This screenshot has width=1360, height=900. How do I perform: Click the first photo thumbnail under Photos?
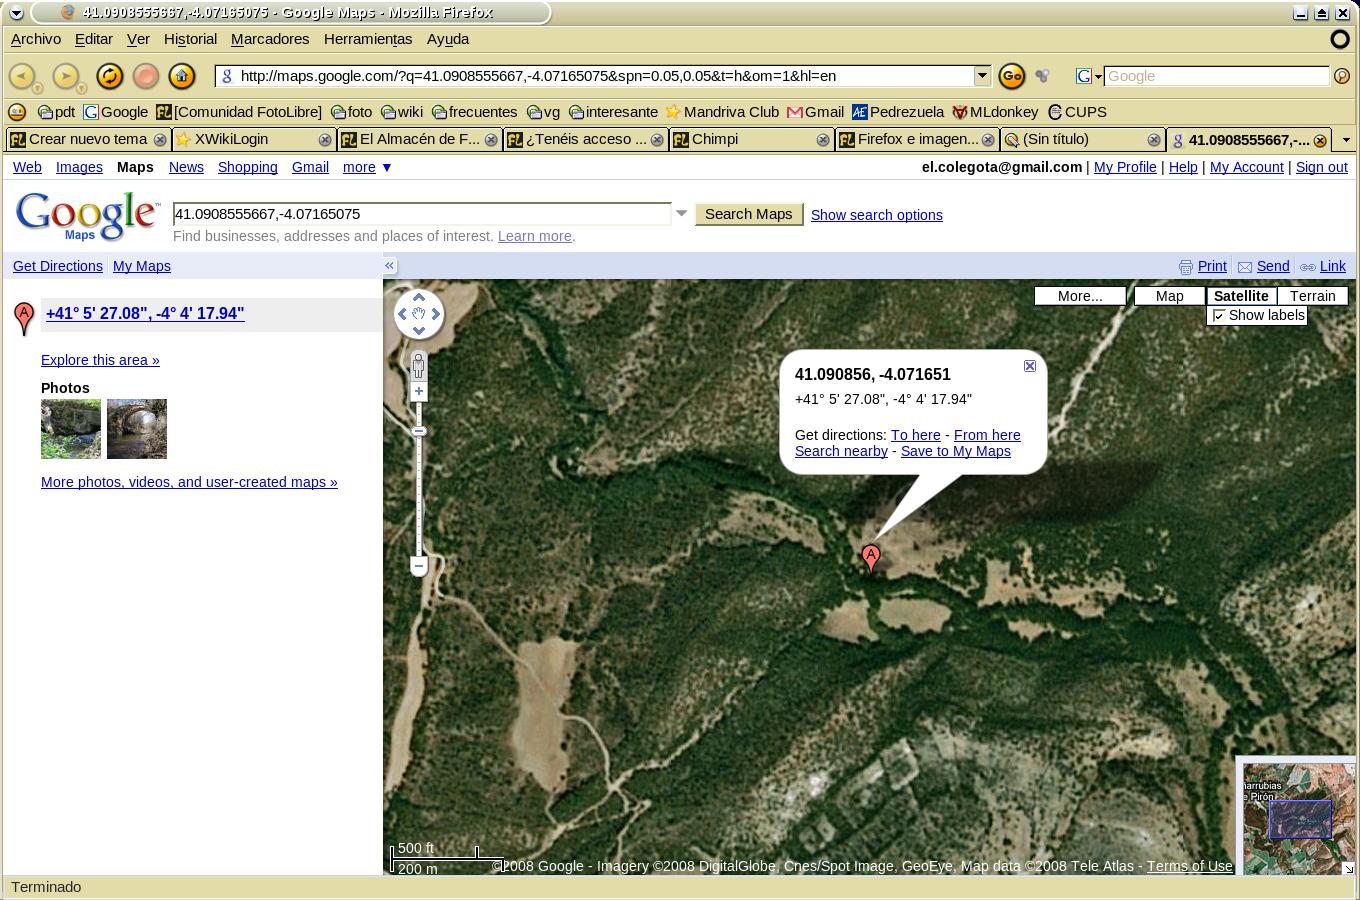click(71, 429)
